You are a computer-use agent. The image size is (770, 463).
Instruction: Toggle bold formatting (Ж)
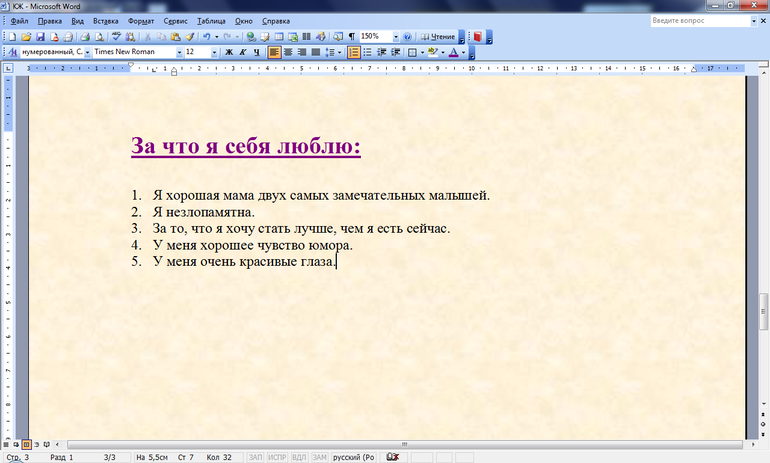[x=229, y=52]
